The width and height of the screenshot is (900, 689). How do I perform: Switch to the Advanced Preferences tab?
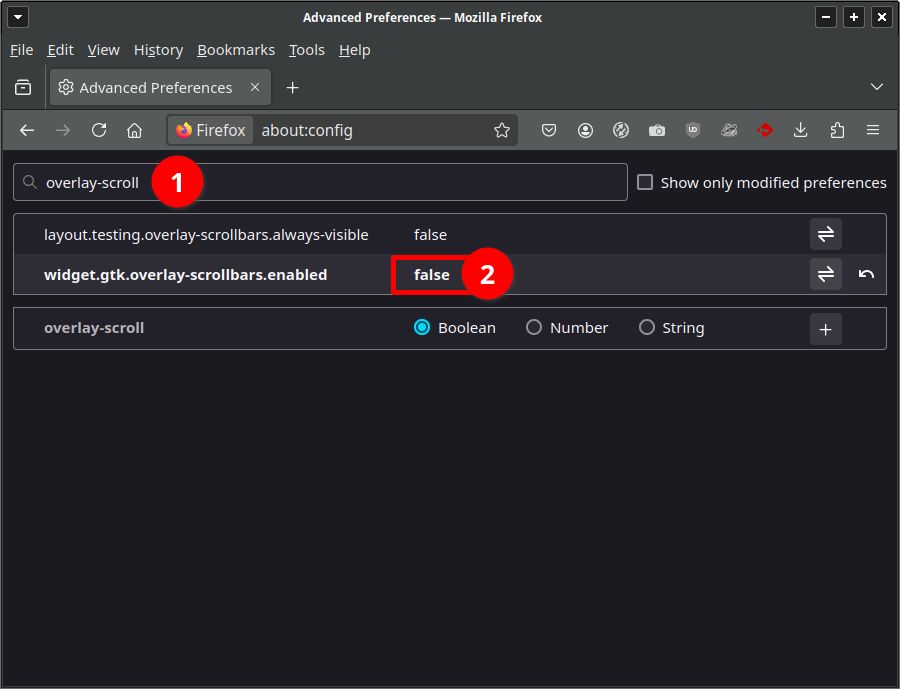(x=160, y=87)
